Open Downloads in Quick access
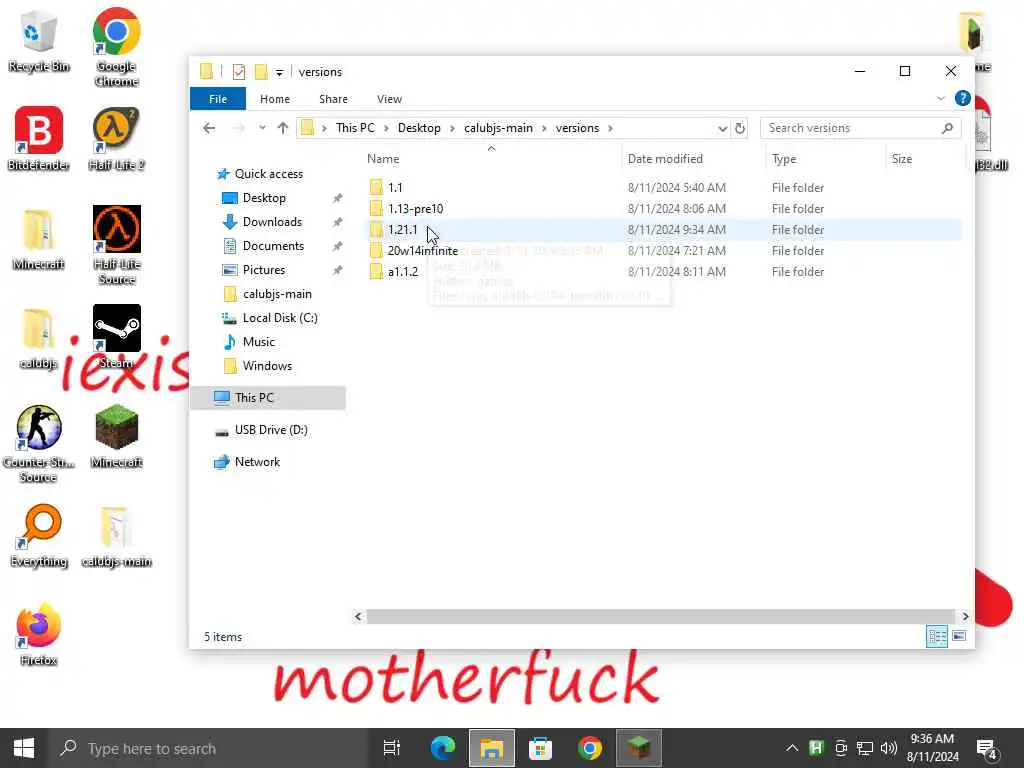The width and height of the screenshot is (1024, 768). point(272,222)
